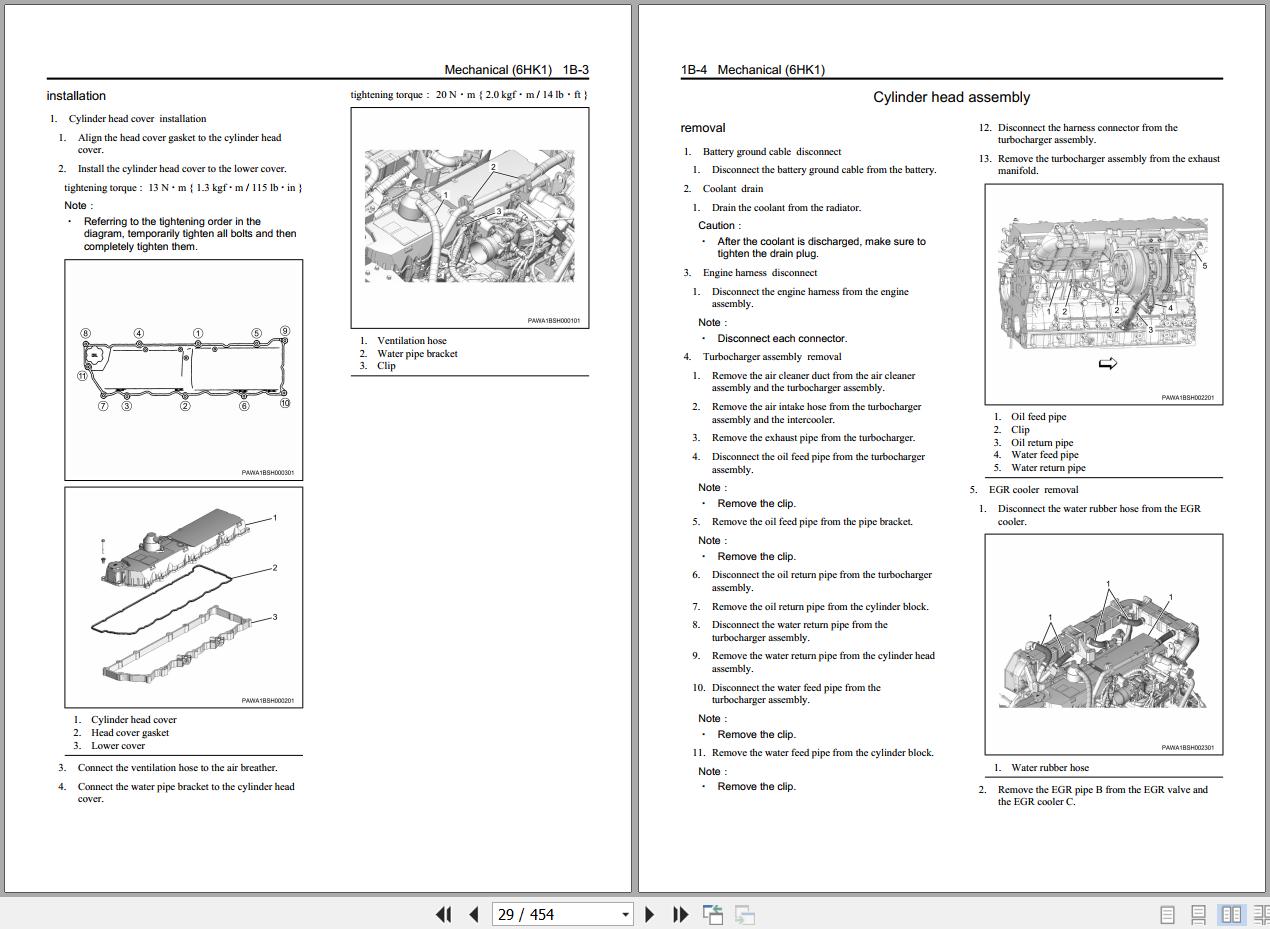Click 'Lower cover' legend entry
This screenshot has height=929, width=1270.
pos(118,746)
